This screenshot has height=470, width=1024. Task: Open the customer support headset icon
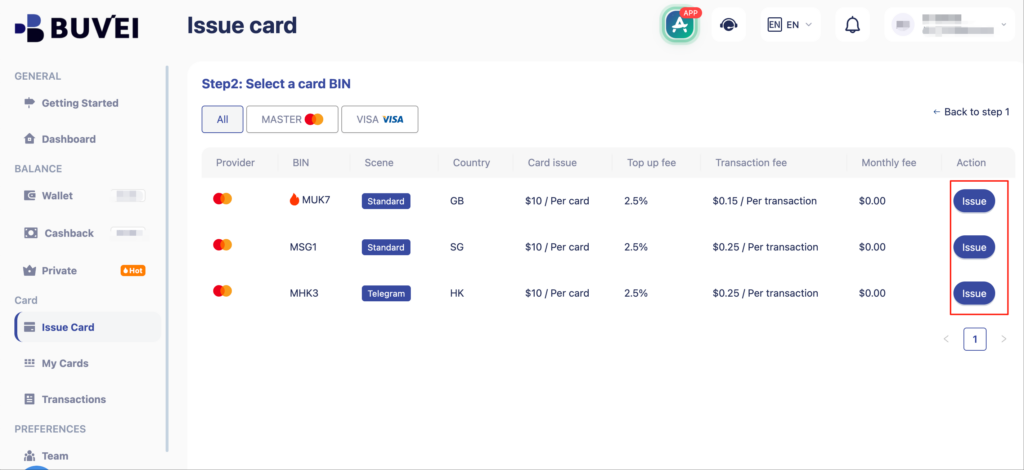click(x=728, y=25)
